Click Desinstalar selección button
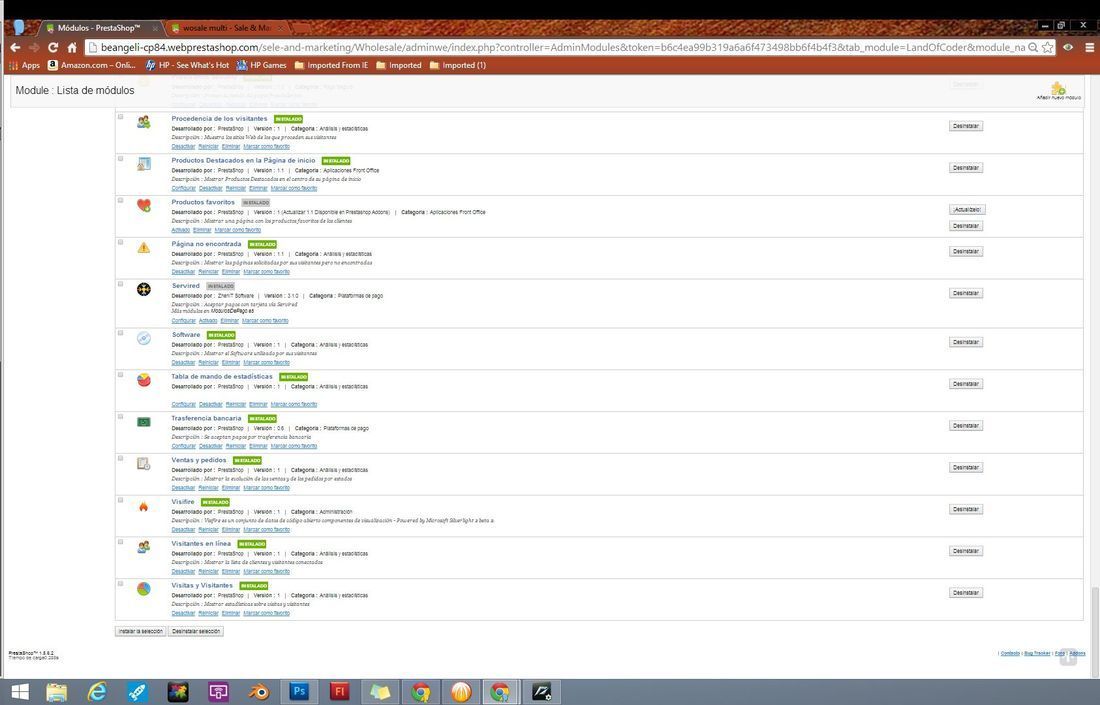Viewport: 1100px width, 705px height. 196,631
